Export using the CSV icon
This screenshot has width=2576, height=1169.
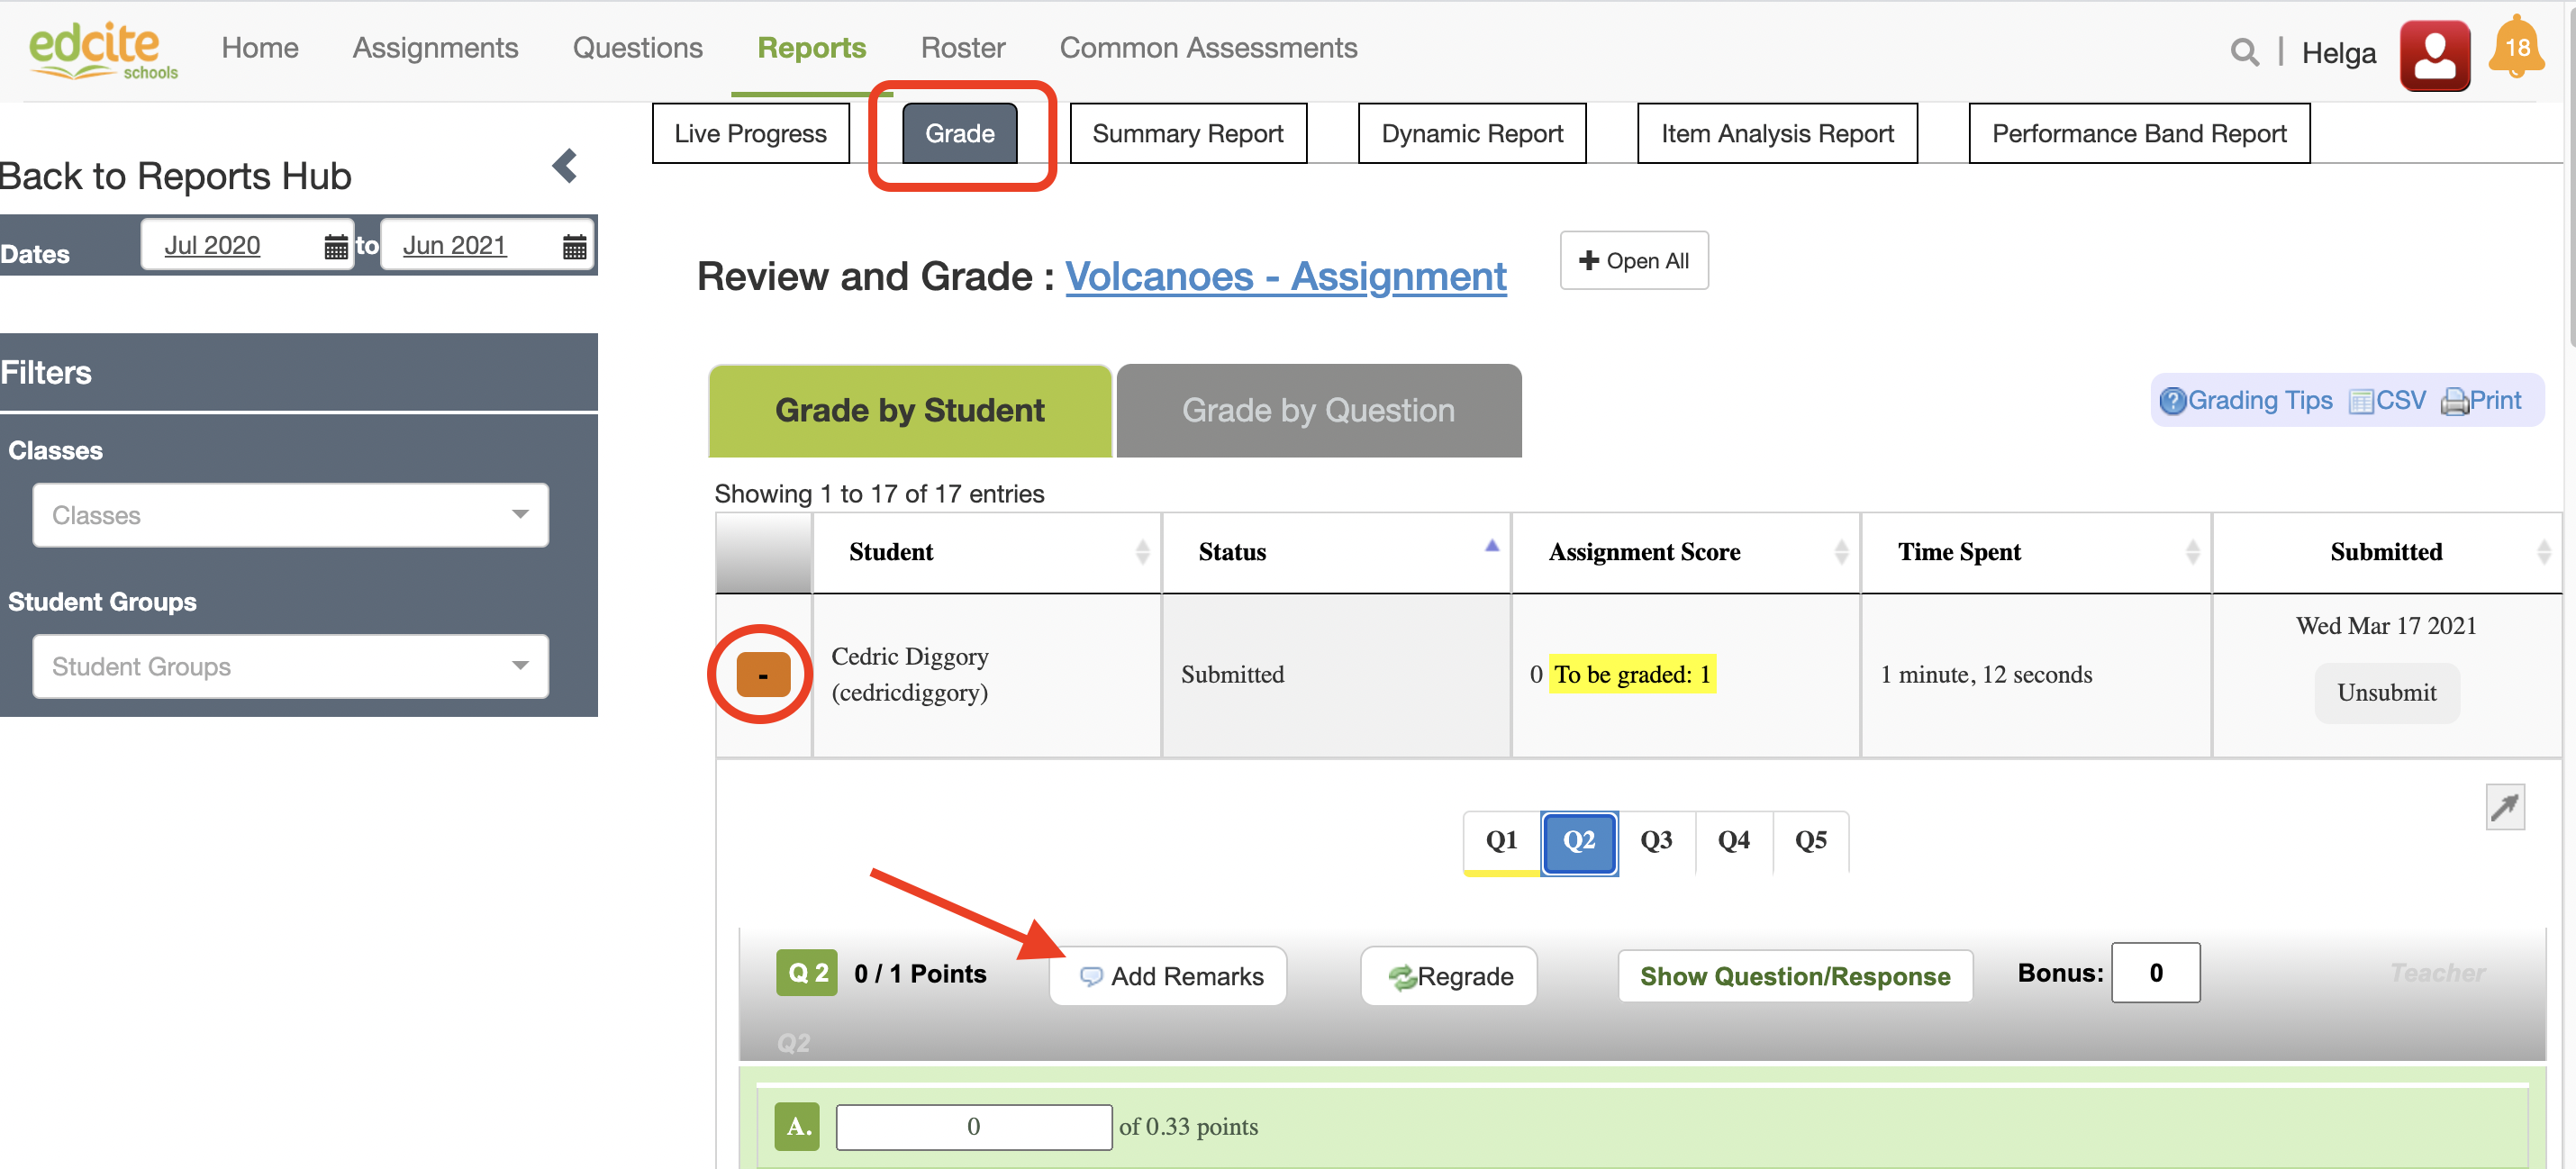[x=2361, y=401]
